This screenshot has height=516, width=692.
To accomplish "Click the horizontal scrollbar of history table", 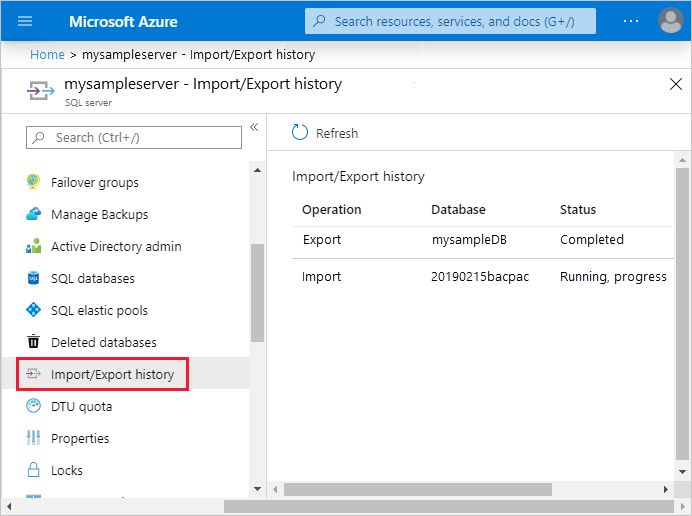I will coord(418,489).
